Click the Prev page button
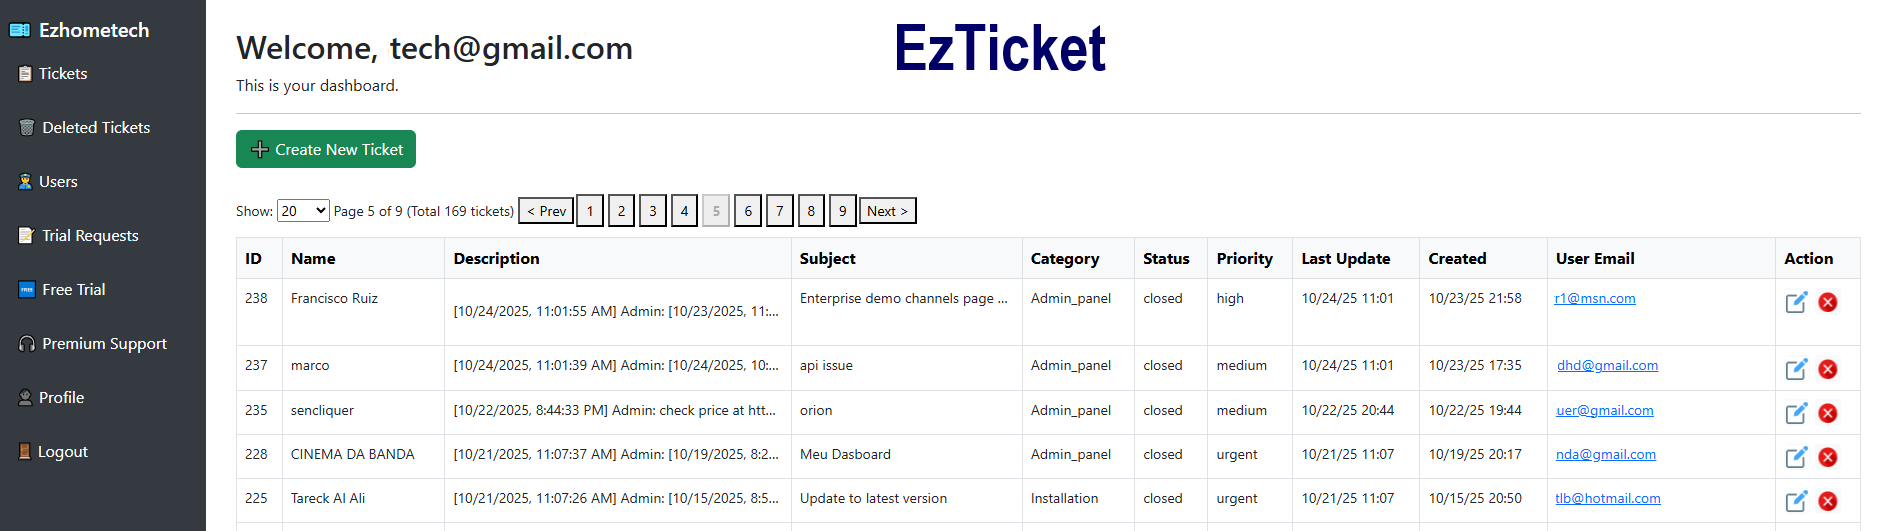This screenshot has height=531, width=1887. click(546, 211)
